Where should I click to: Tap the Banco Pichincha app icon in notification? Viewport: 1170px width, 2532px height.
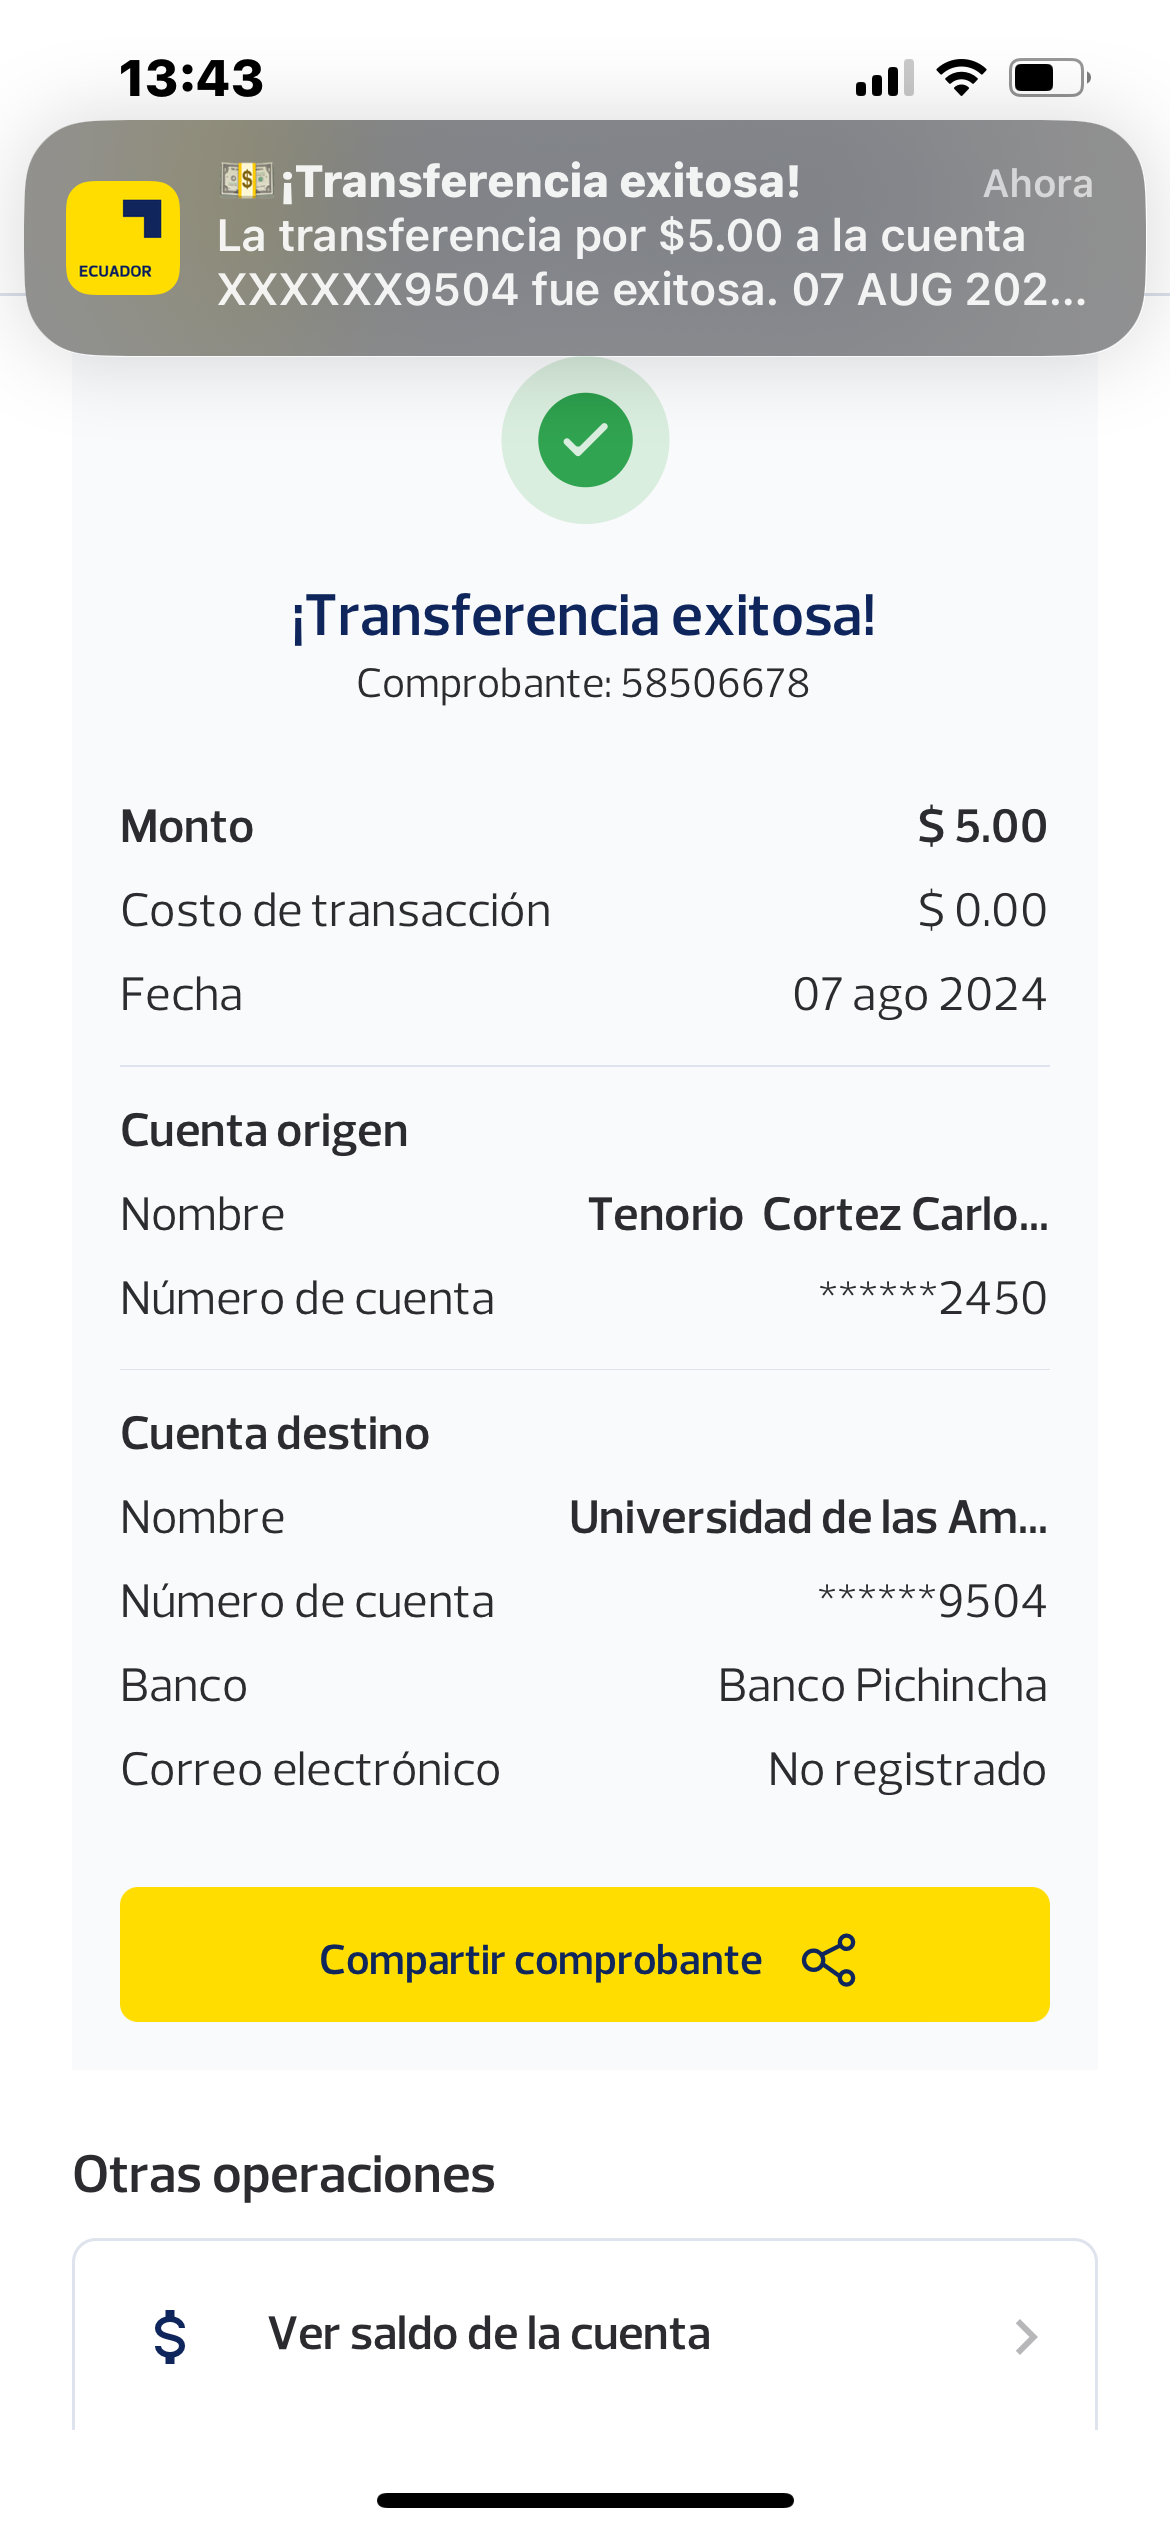(123, 238)
